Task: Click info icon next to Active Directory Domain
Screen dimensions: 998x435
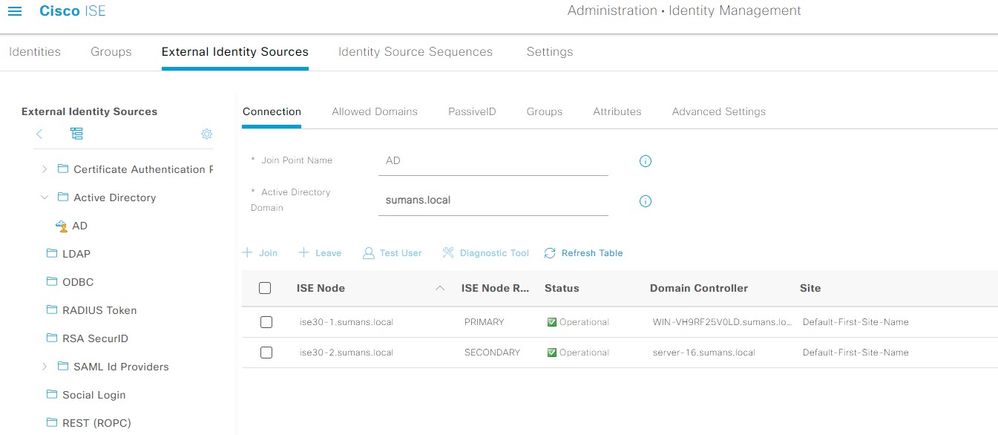Action: [645, 201]
